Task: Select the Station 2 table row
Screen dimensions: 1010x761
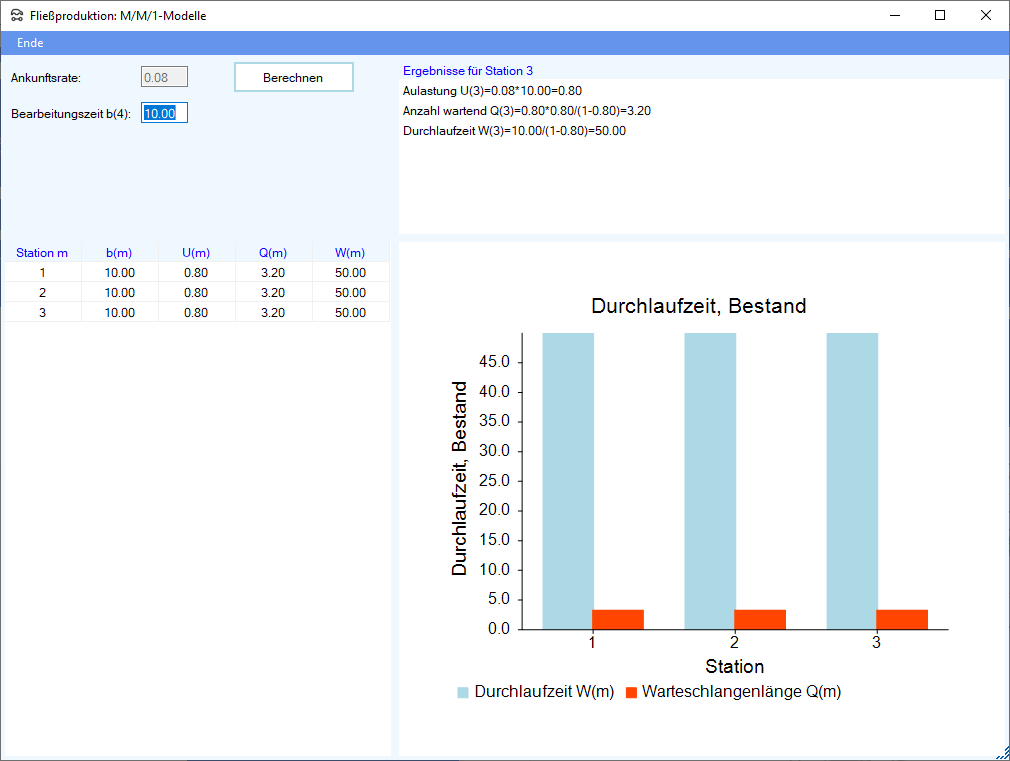Action: tap(196, 293)
